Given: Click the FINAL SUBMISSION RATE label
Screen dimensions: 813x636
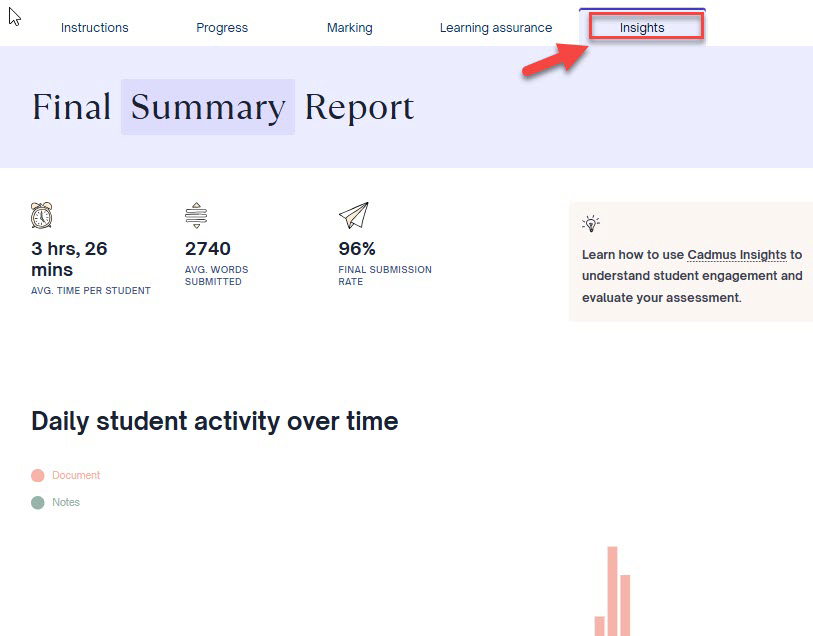Looking at the screenshot, I should [x=385, y=276].
